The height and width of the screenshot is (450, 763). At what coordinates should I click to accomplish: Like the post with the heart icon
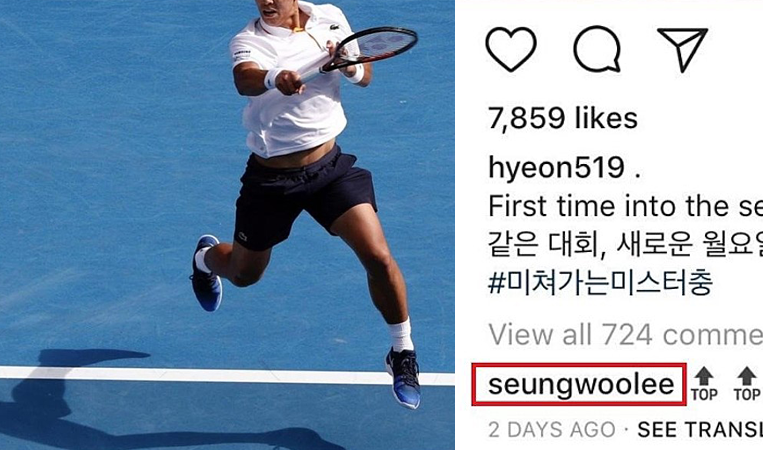point(511,49)
